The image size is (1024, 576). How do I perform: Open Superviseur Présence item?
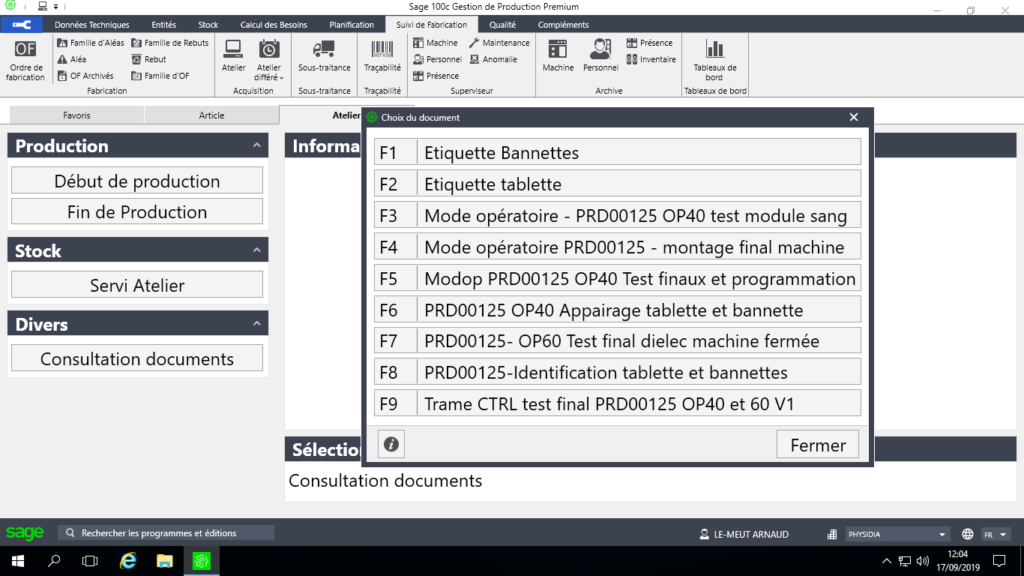point(436,76)
